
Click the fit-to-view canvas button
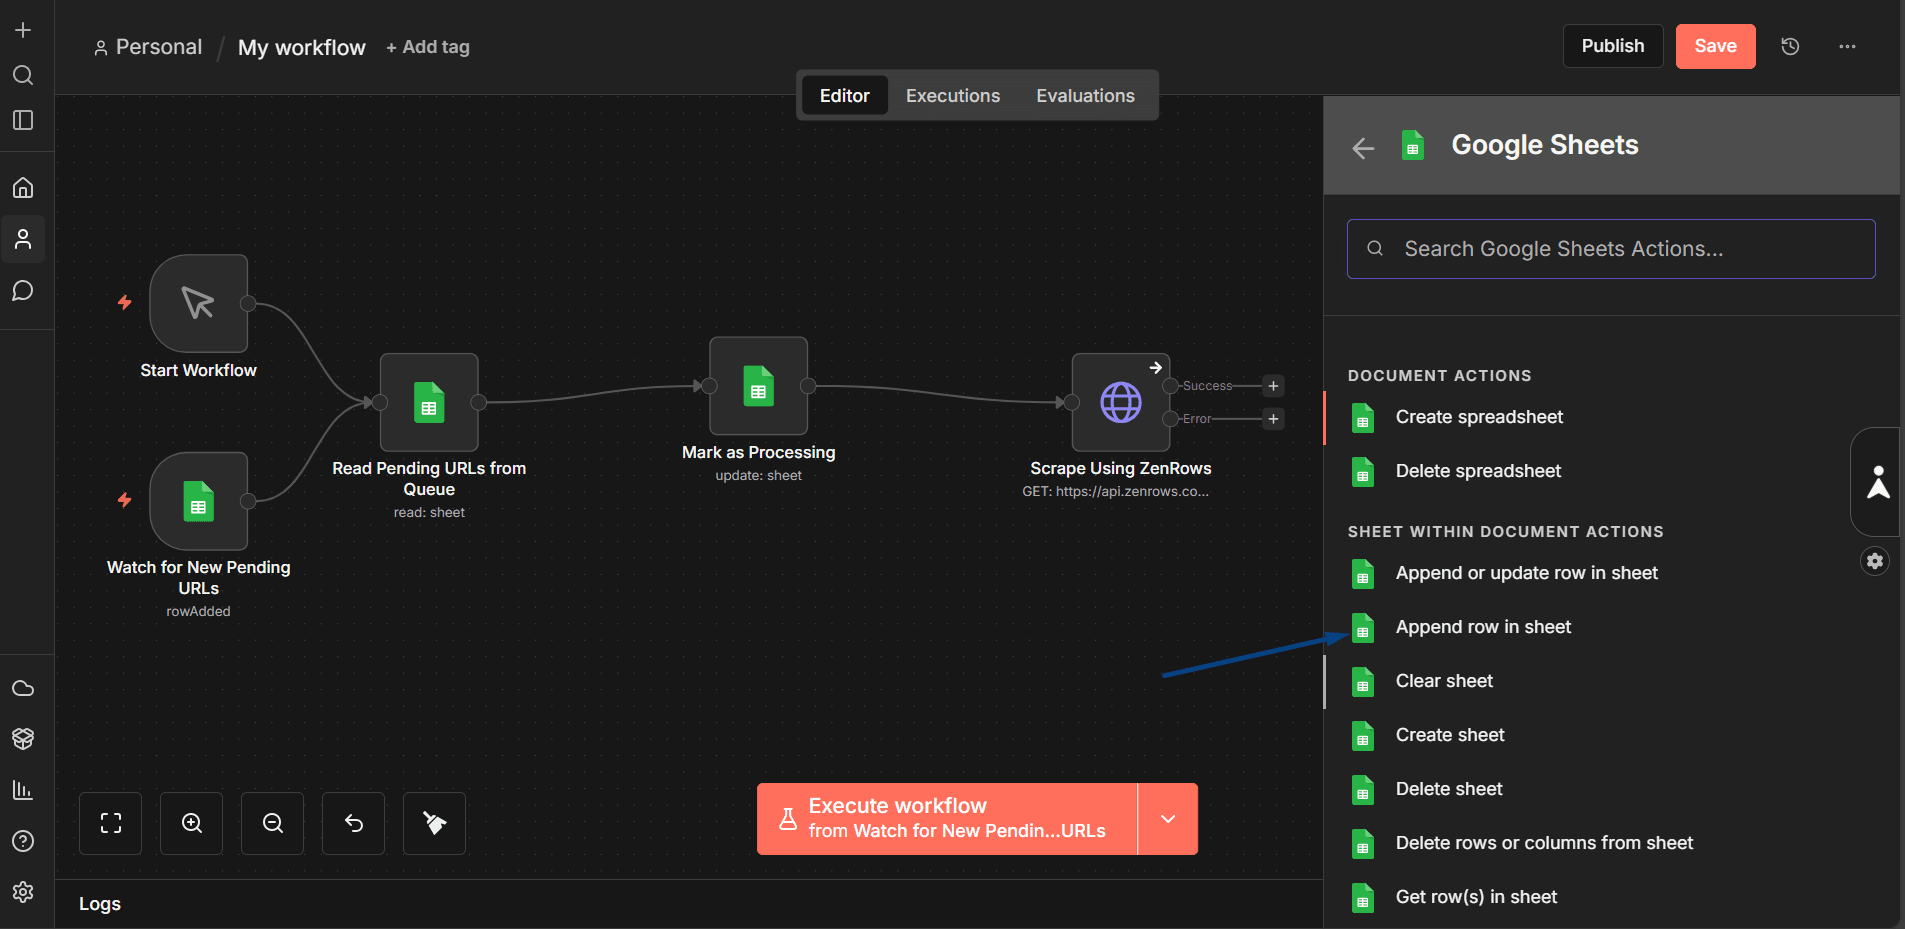111,823
